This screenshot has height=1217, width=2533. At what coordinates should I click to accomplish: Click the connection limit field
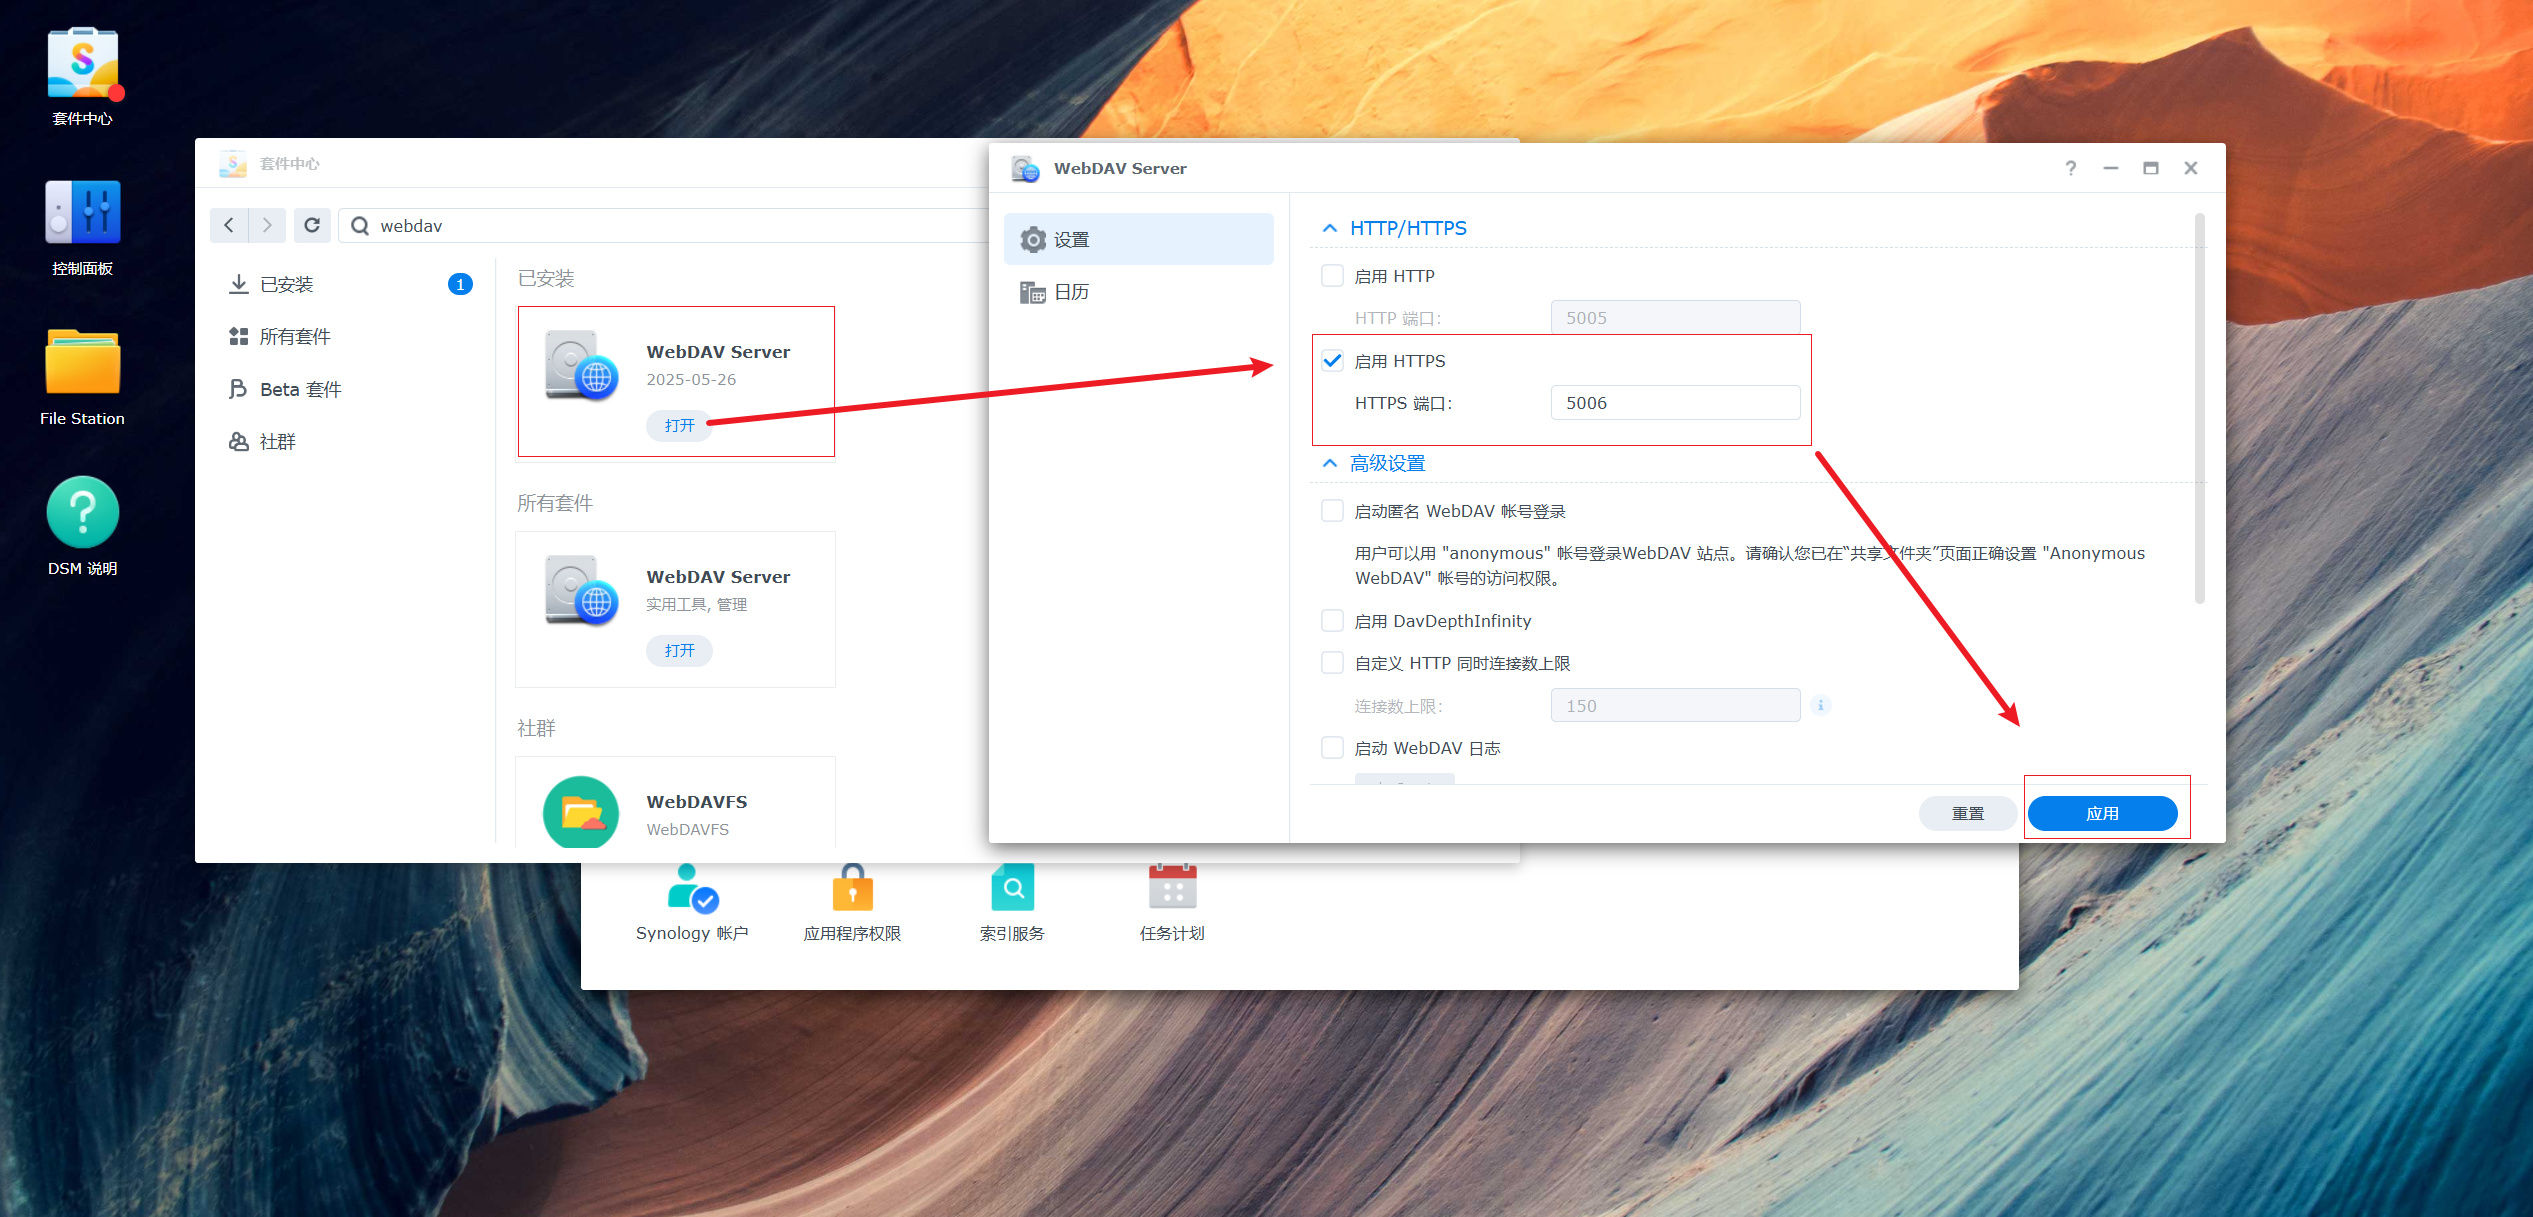1675,705
